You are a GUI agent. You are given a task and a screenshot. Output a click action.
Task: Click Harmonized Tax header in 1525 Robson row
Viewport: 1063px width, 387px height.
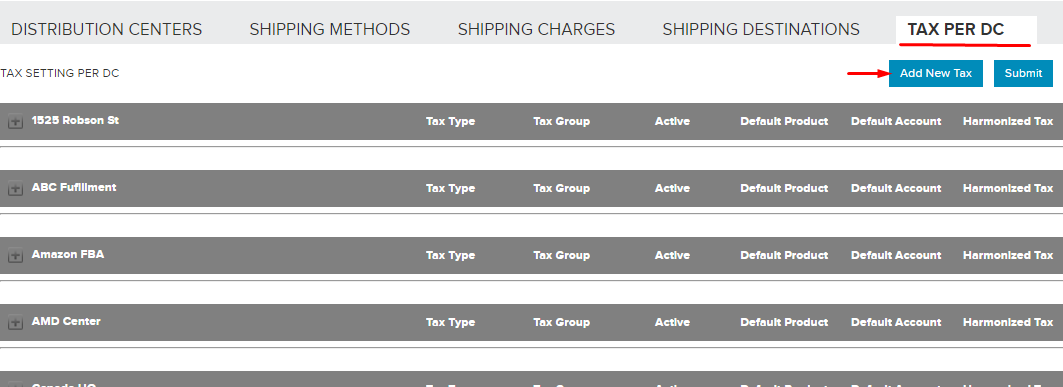tap(1008, 121)
